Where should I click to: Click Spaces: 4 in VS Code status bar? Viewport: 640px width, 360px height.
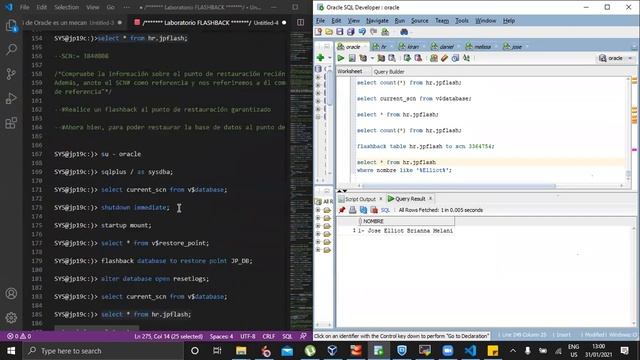(x=222, y=336)
